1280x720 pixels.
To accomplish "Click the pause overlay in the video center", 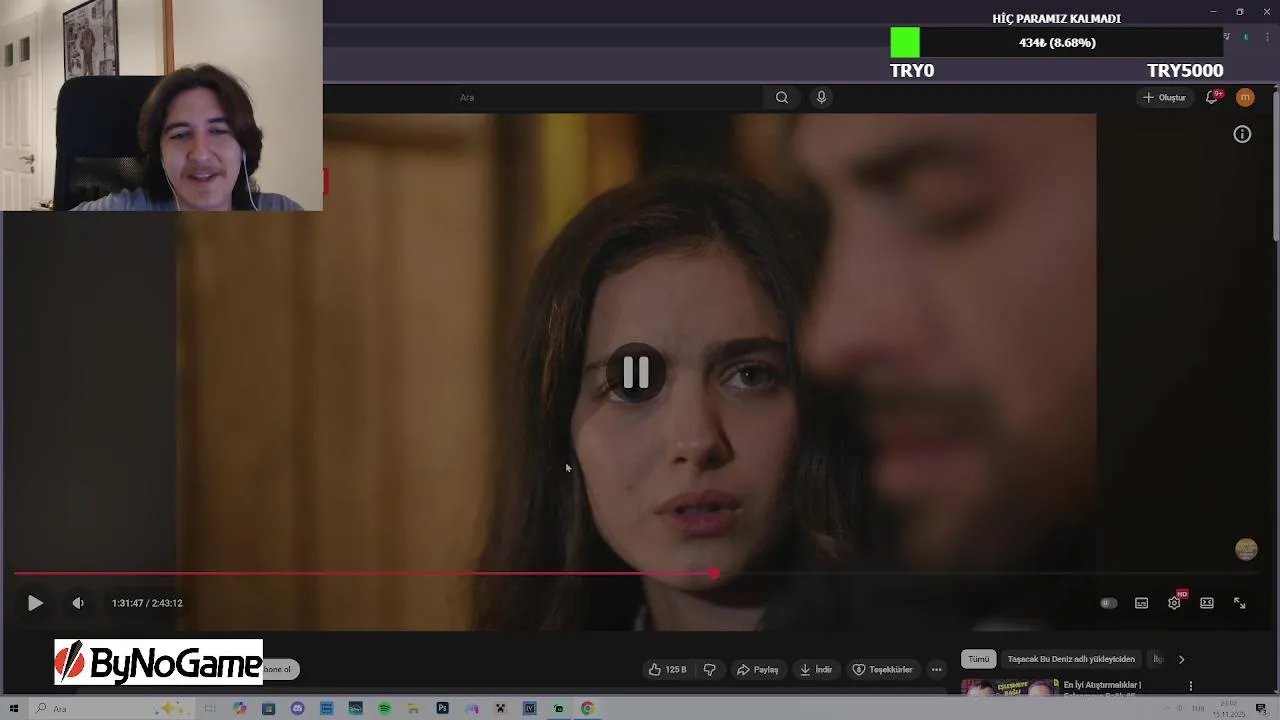I will pyautogui.click(x=636, y=373).
